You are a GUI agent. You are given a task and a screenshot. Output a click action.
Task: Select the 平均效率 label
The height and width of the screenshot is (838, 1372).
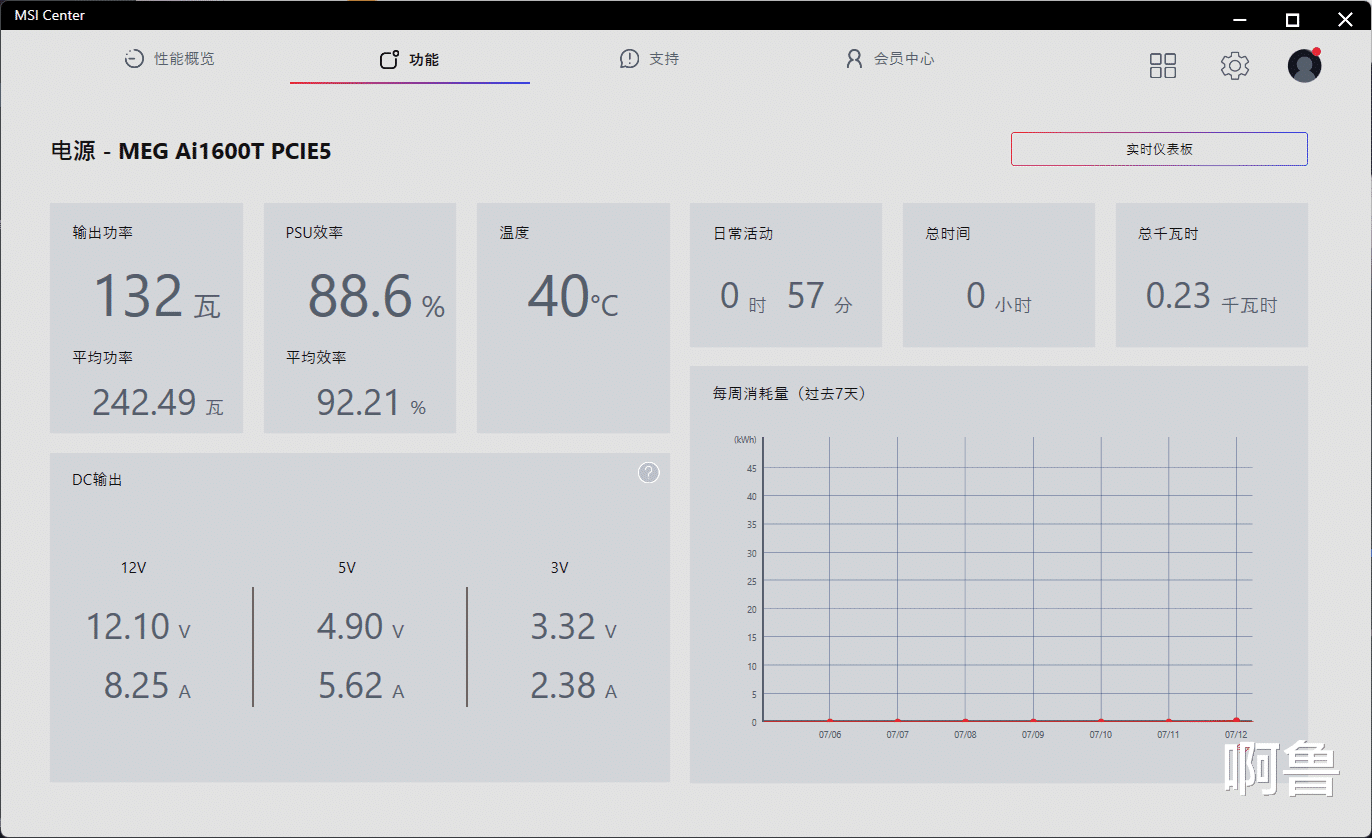[x=316, y=357]
